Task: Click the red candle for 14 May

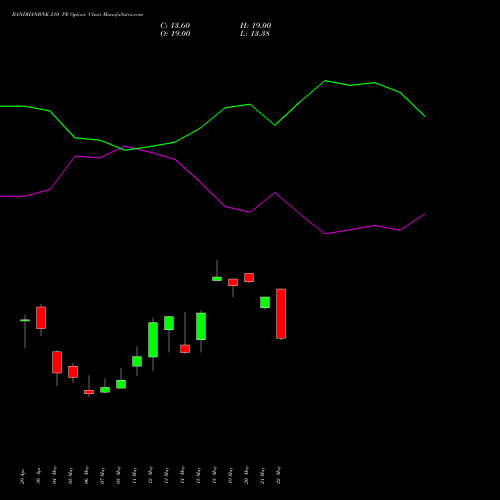Action: pyautogui.click(x=185, y=349)
